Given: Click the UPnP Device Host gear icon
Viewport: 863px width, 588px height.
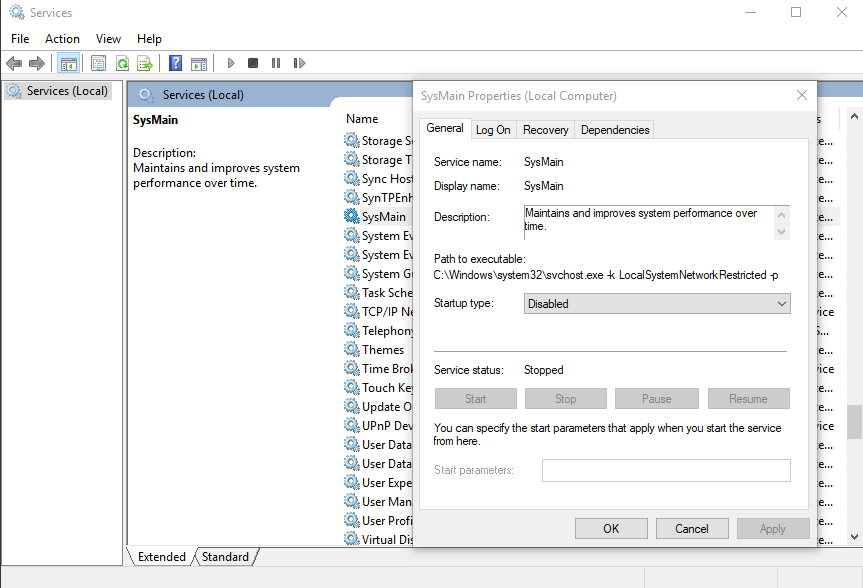Looking at the screenshot, I should tap(352, 425).
